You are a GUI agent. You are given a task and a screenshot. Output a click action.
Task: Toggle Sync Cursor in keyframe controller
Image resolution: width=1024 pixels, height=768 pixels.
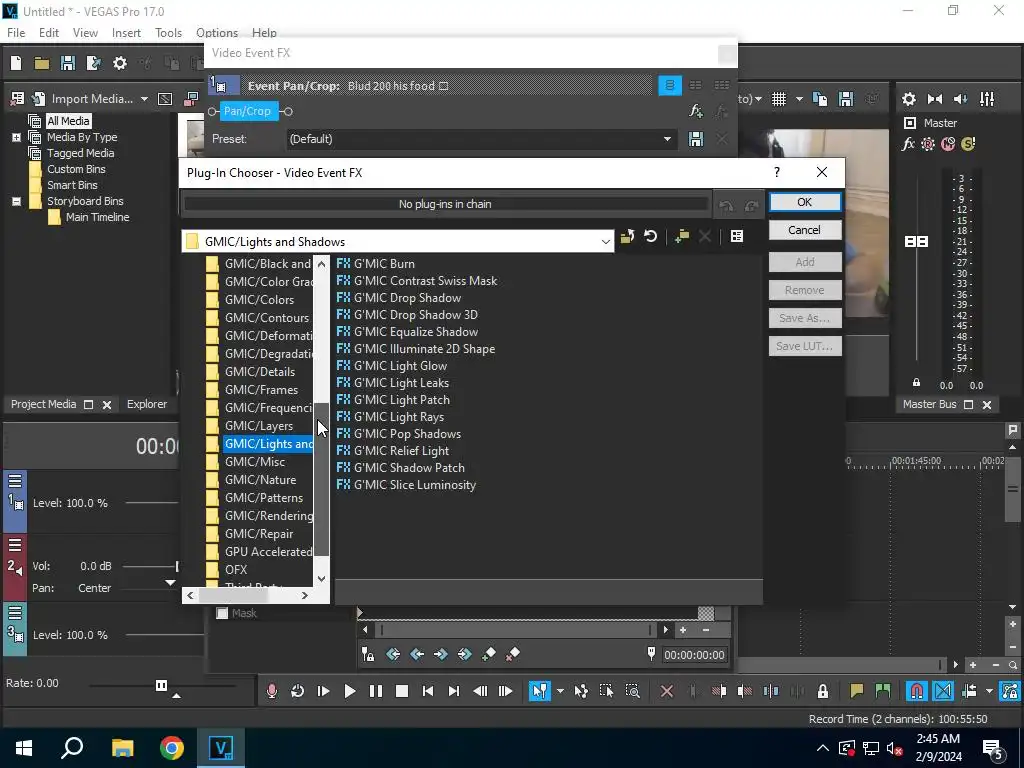[x=368, y=654]
